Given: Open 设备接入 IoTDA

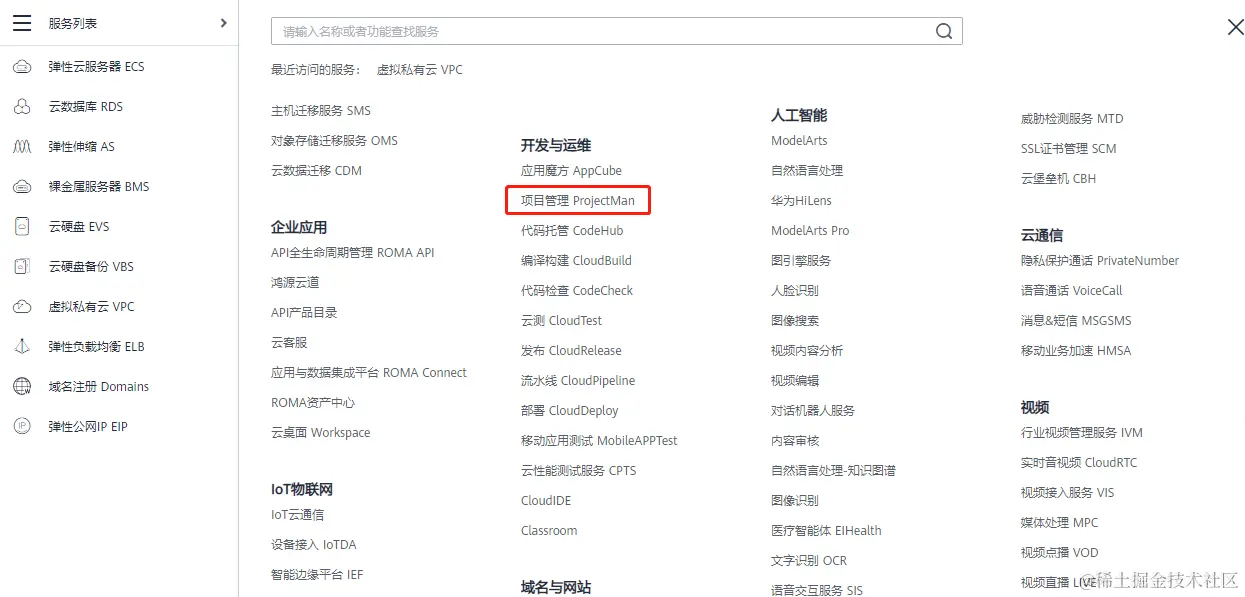Looking at the screenshot, I should (313, 545).
